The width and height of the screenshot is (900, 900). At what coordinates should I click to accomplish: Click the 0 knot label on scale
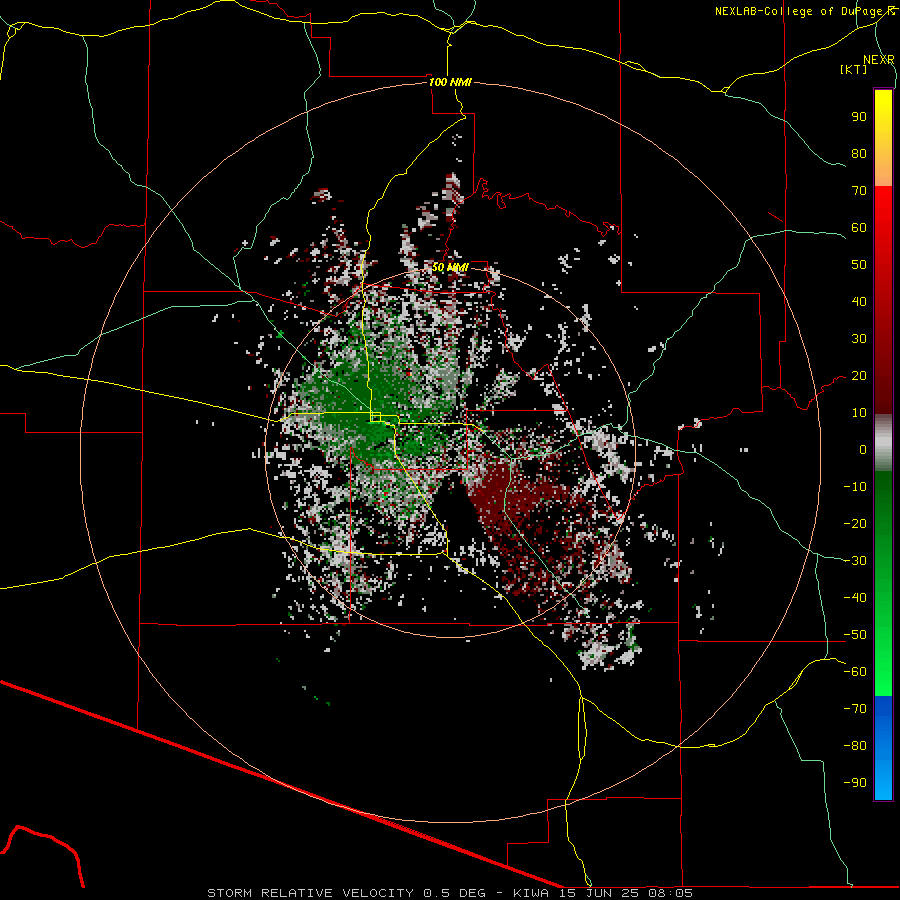pyautogui.click(x=863, y=449)
